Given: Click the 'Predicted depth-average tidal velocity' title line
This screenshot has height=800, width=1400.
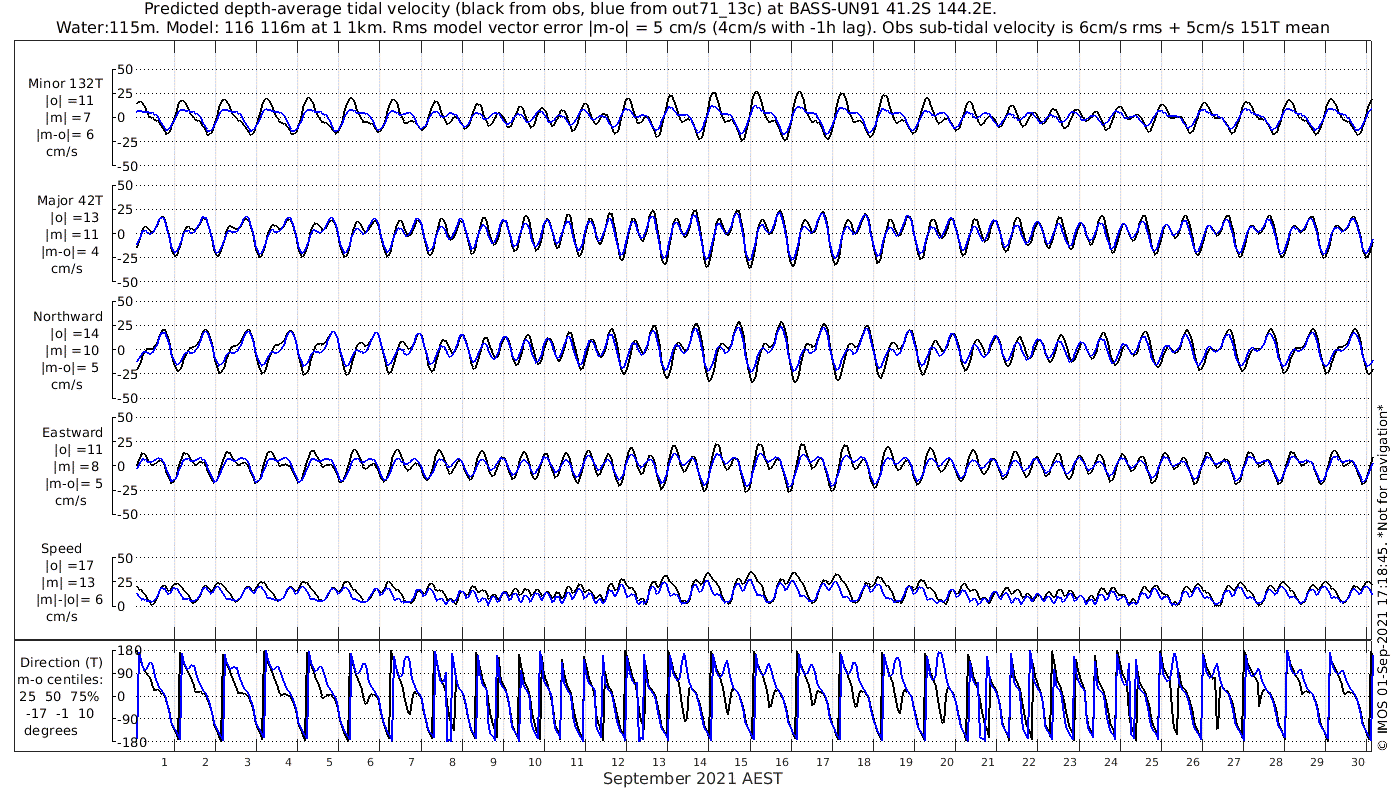Looking at the screenshot, I should click(x=570, y=9).
